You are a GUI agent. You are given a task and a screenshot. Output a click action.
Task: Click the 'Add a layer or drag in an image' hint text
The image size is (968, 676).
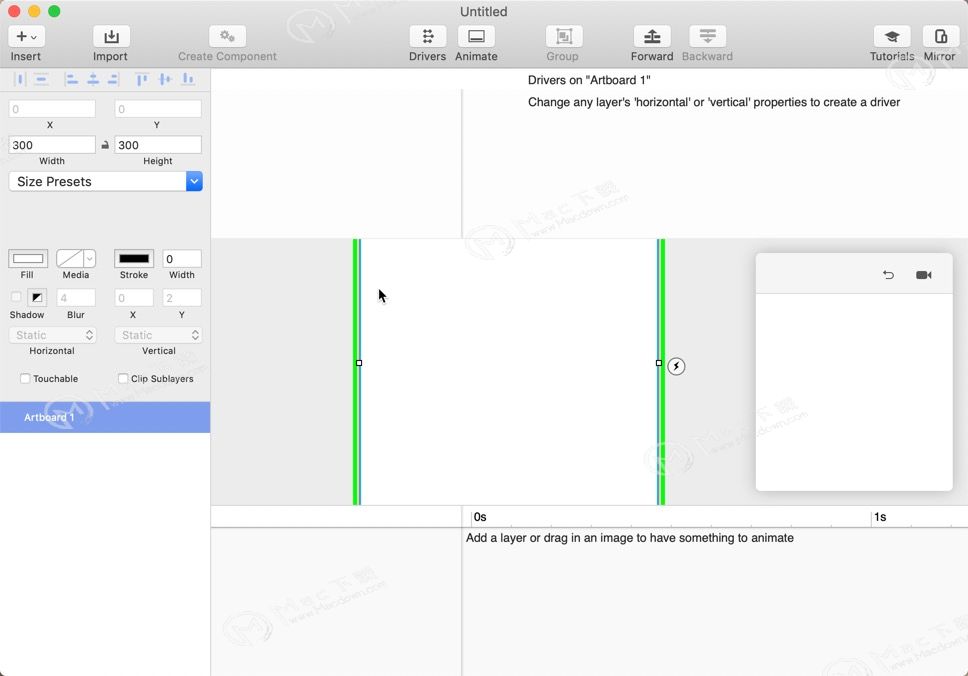(630, 538)
